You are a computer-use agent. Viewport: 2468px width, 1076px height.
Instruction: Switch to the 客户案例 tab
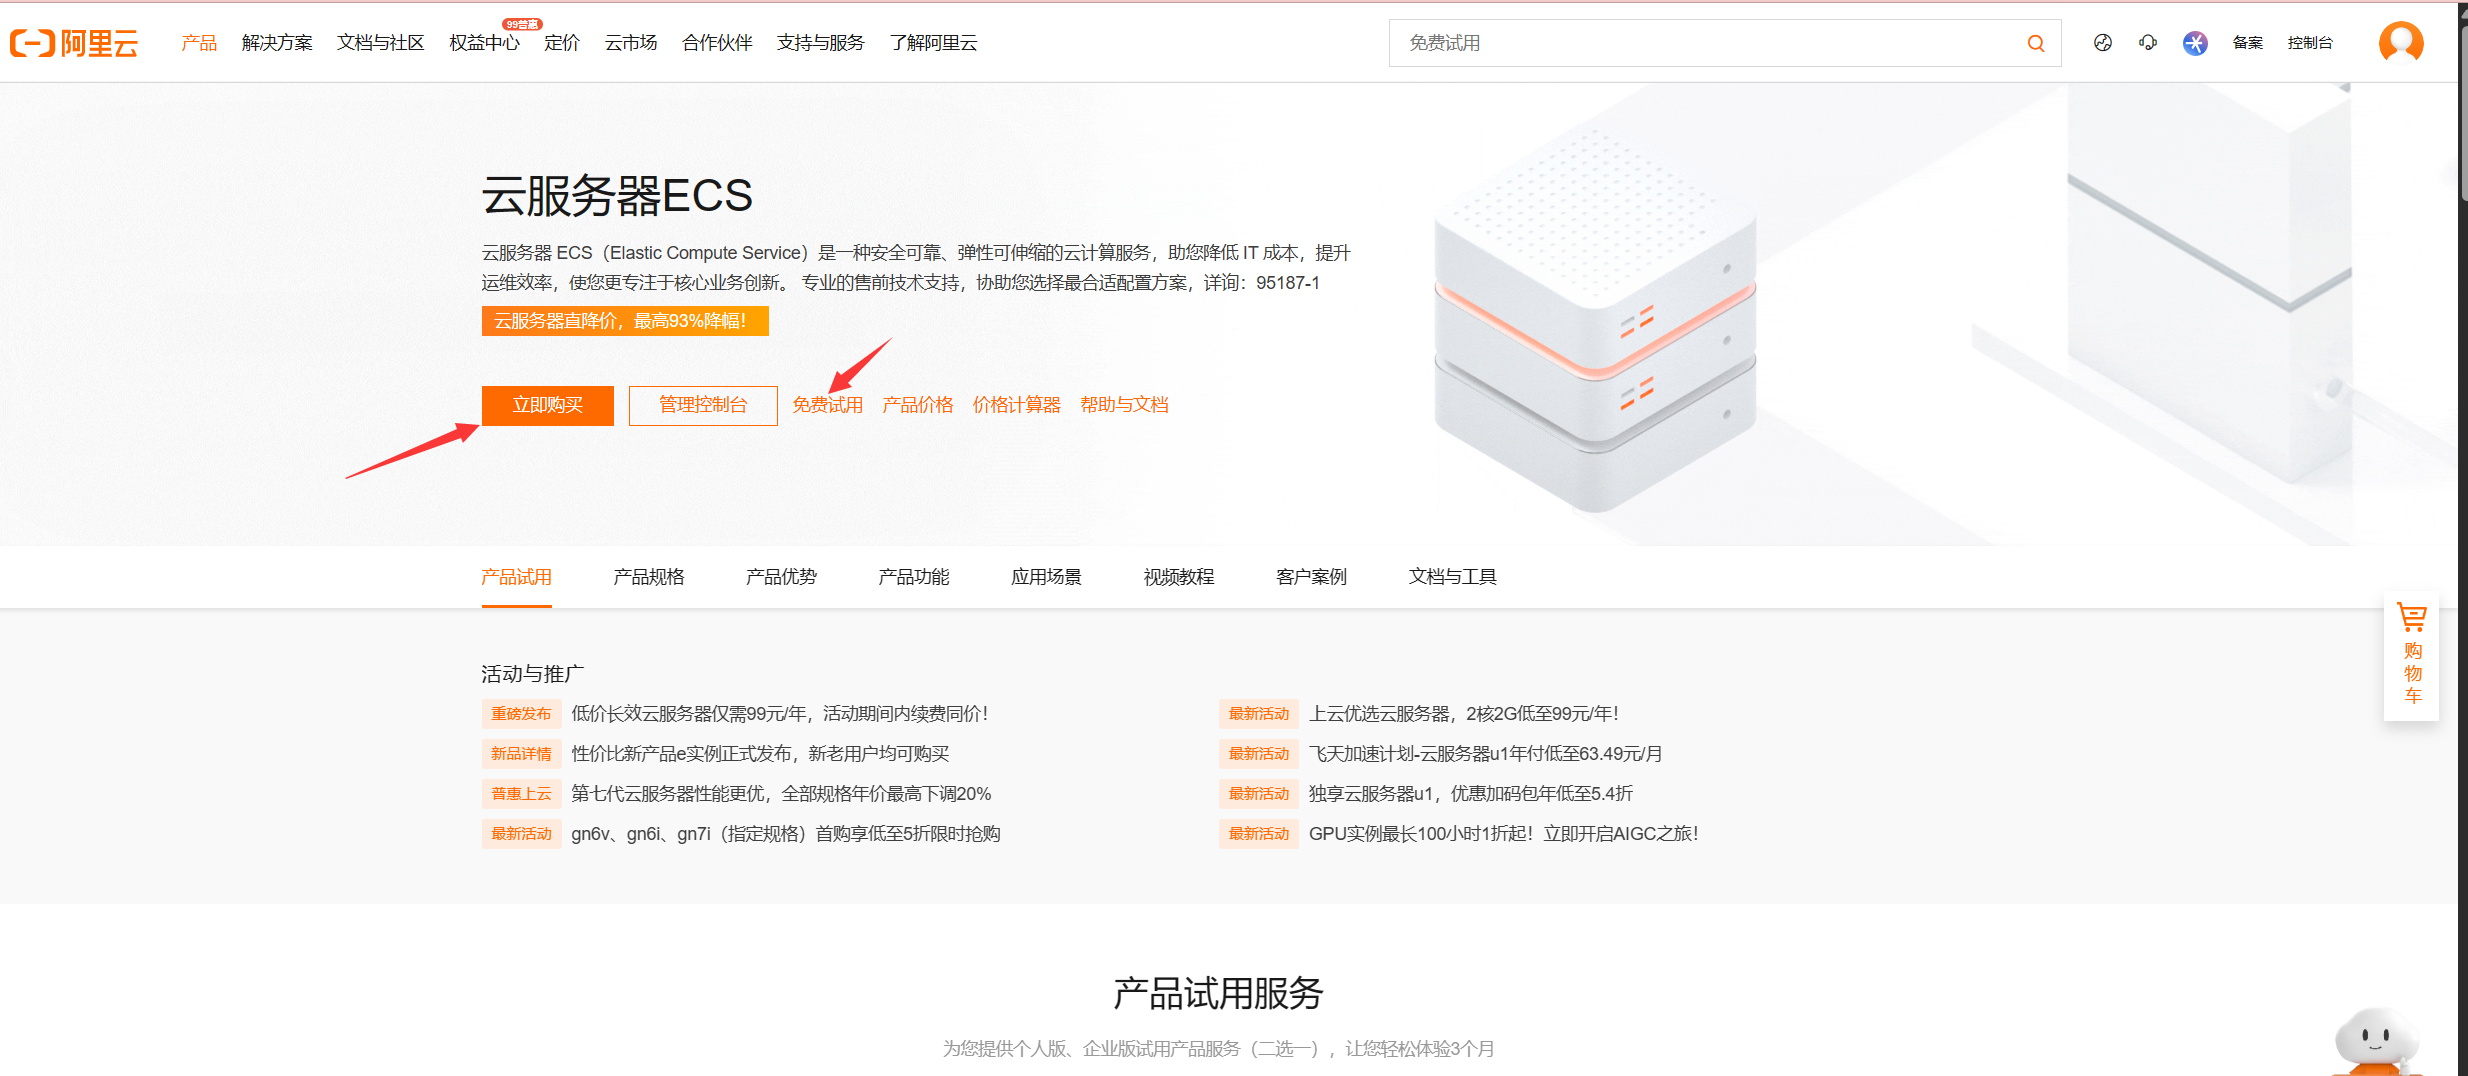pos(1311,577)
